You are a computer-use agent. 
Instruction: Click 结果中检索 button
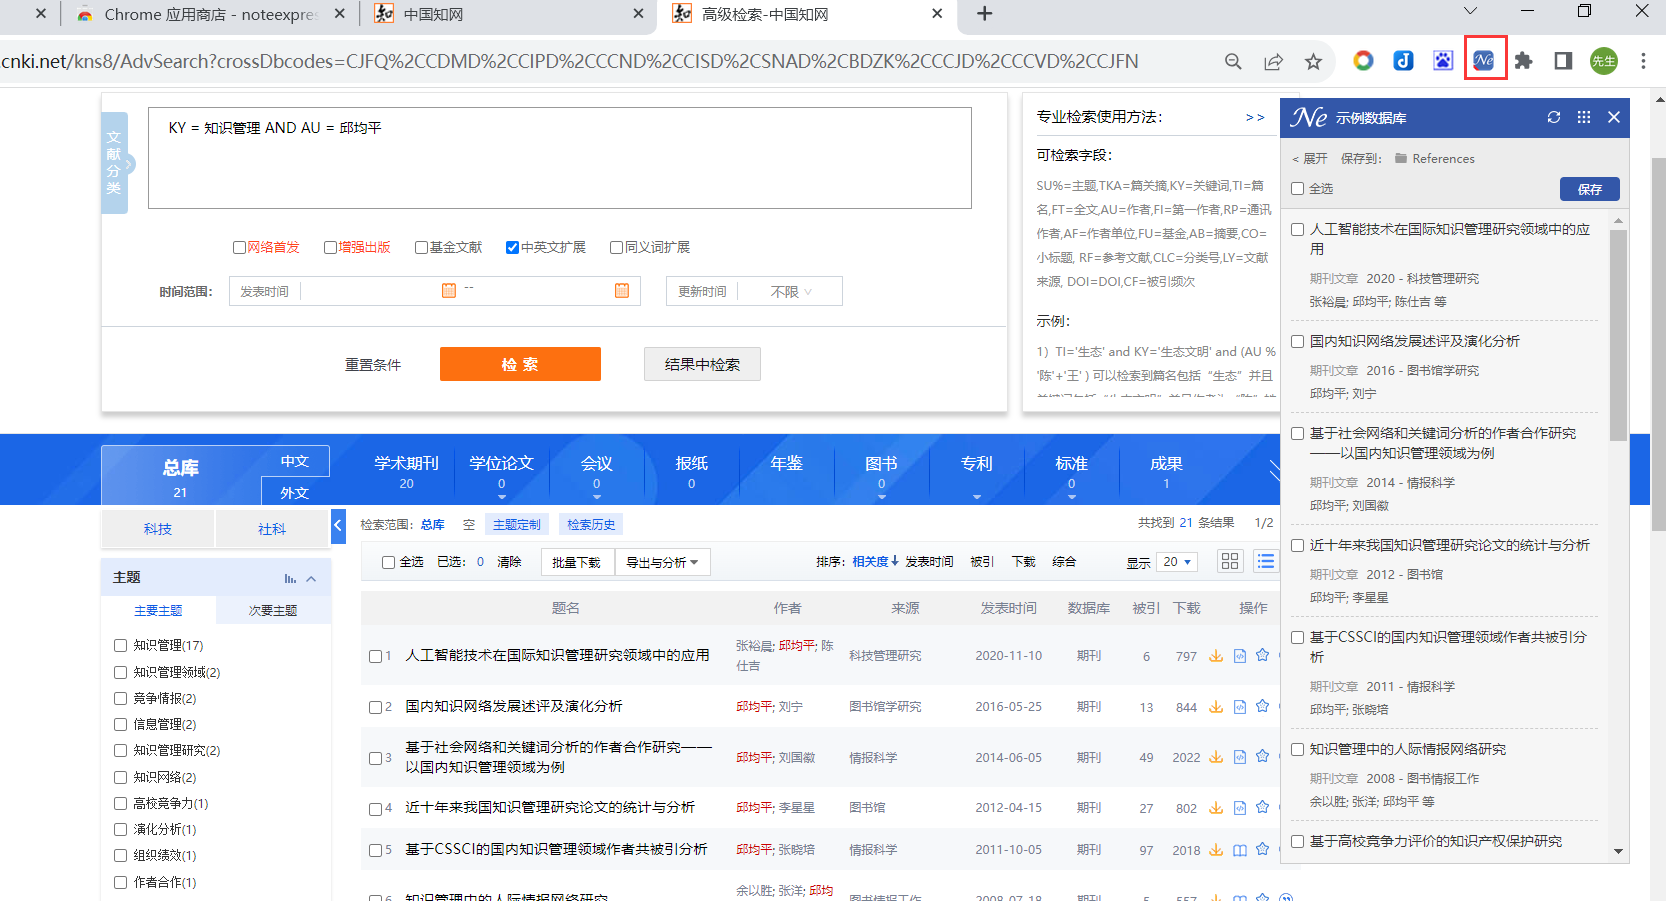702,364
